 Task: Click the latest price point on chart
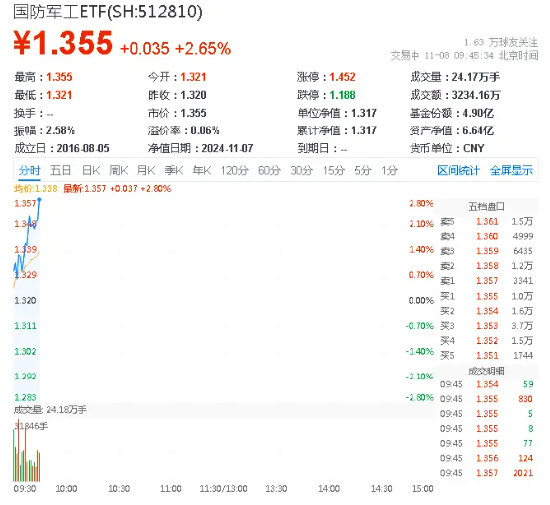(x=40, y=200)
